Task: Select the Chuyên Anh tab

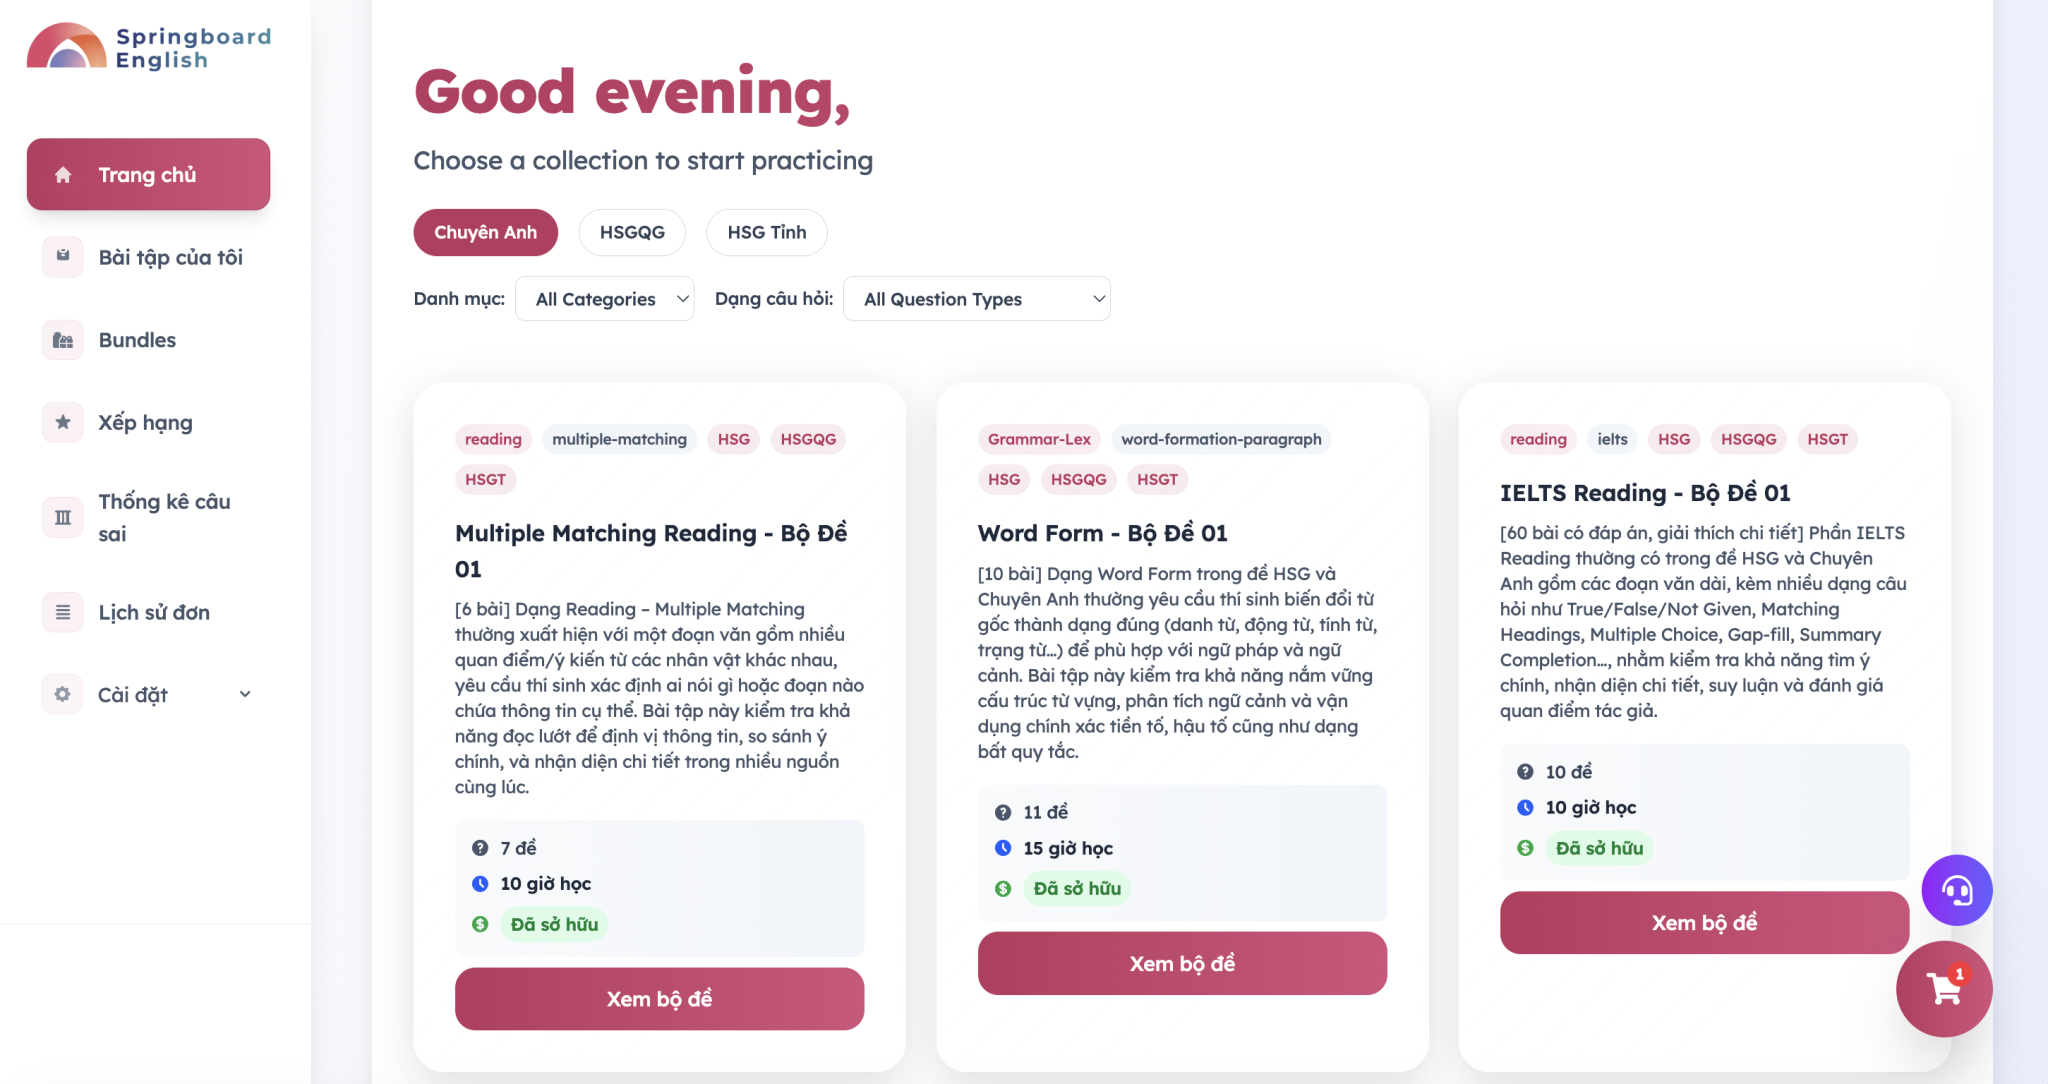Action: 485,232
